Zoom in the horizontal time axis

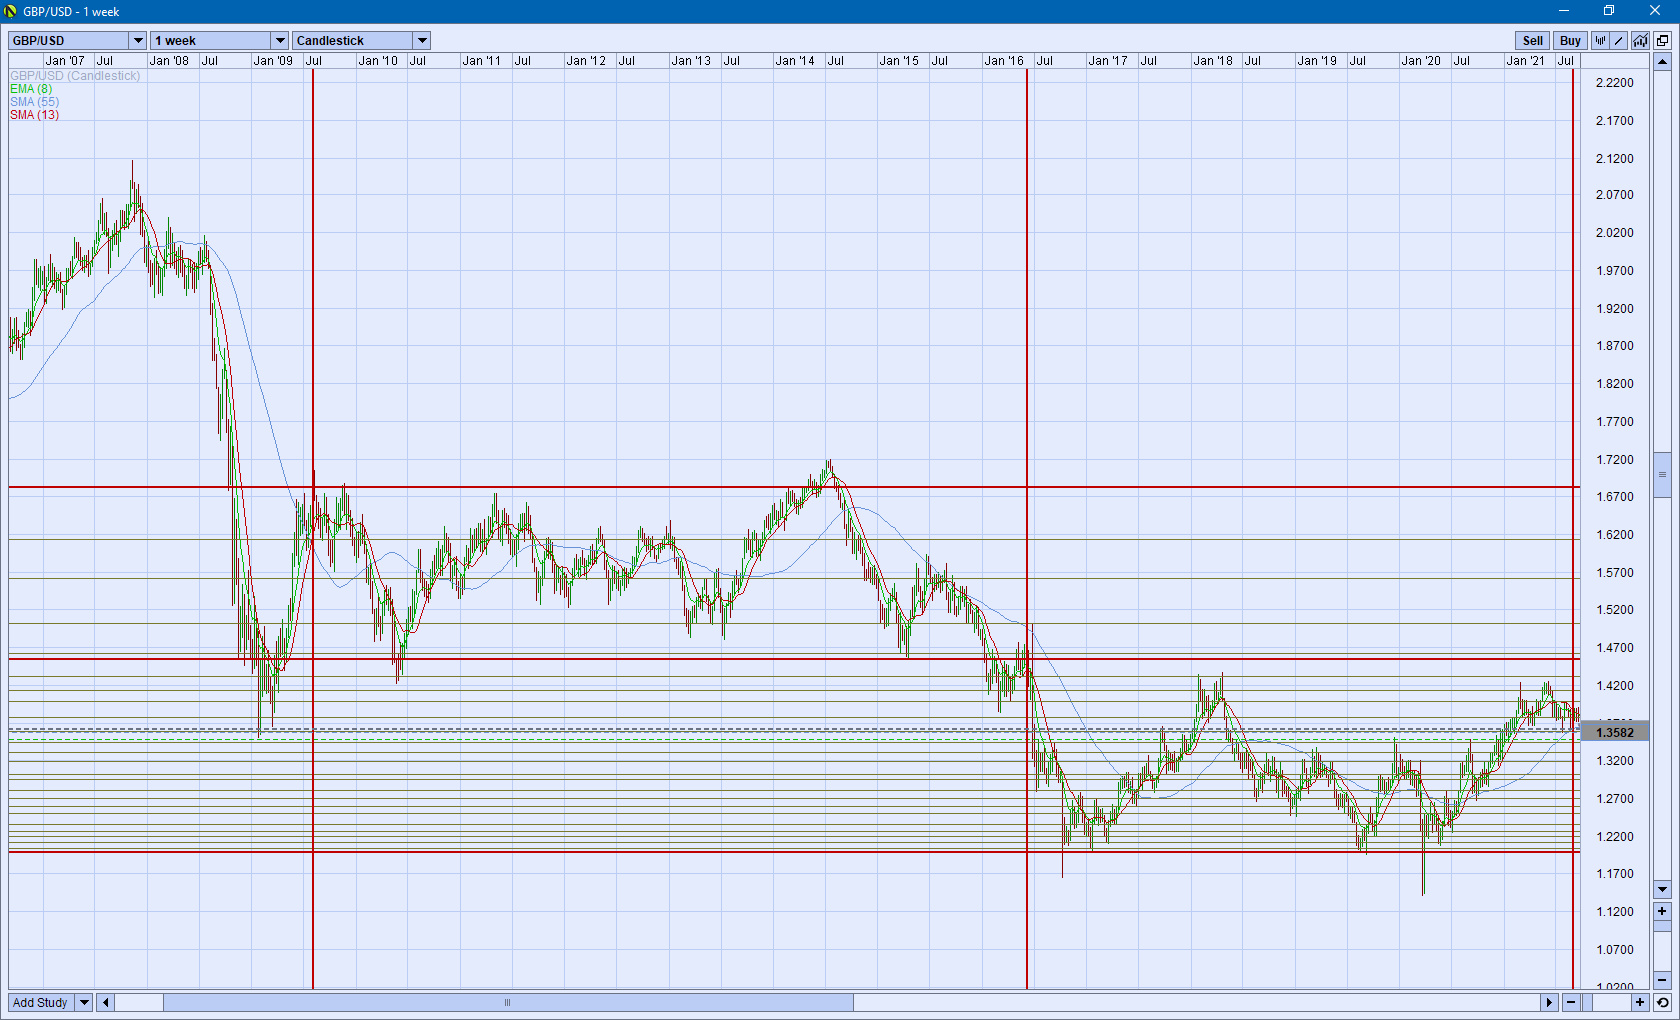tap(1640, 1002)
